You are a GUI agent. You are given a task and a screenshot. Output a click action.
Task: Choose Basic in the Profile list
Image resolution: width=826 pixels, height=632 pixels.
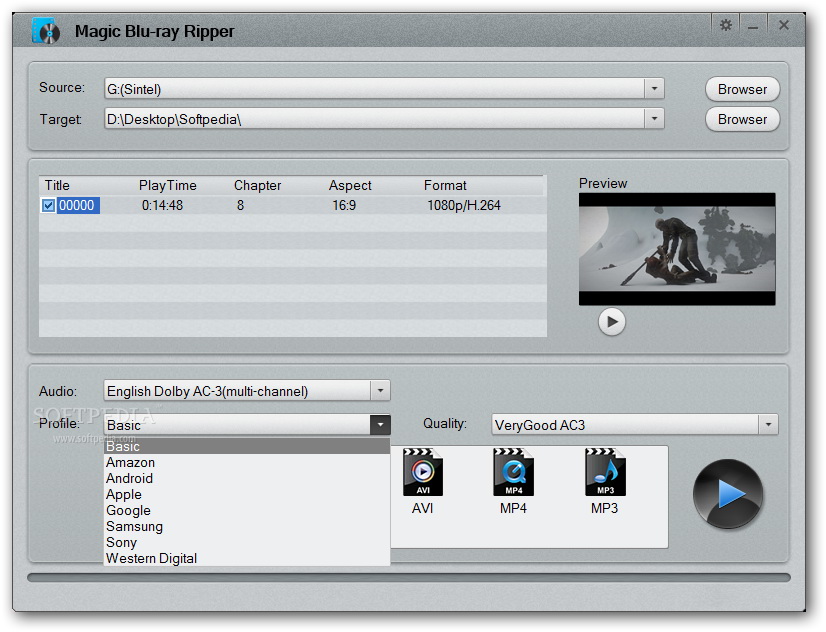tap(247, 446)
